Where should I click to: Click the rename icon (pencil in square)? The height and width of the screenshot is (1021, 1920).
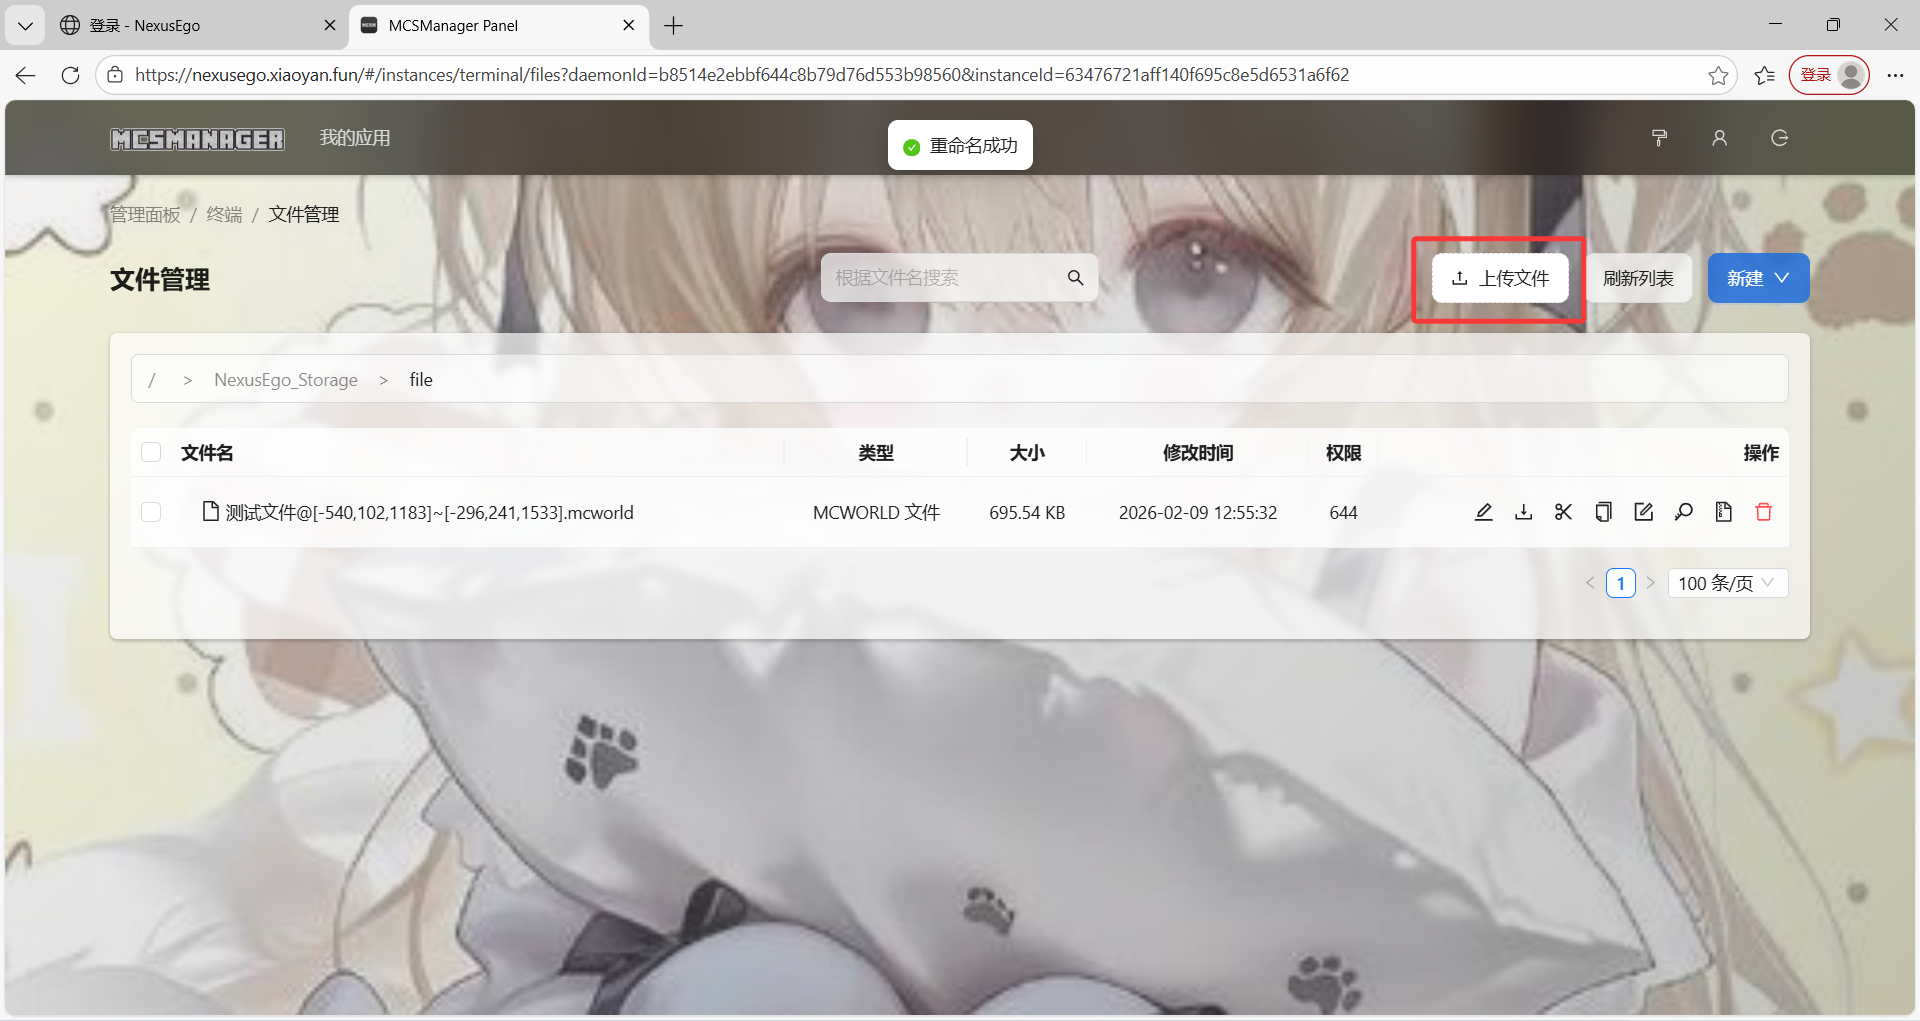tap(1644, 512)
